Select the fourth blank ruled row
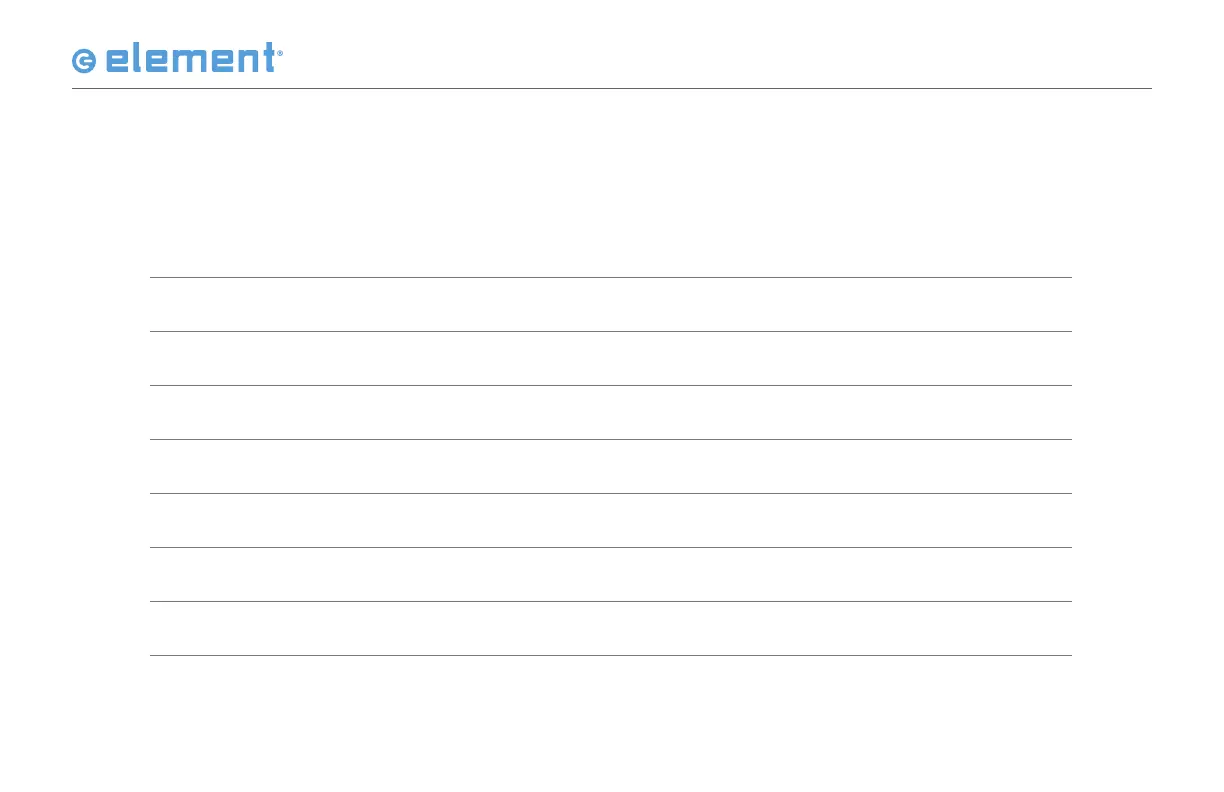The height and width of the screenshot is (792, 1224). click(610, 467)
